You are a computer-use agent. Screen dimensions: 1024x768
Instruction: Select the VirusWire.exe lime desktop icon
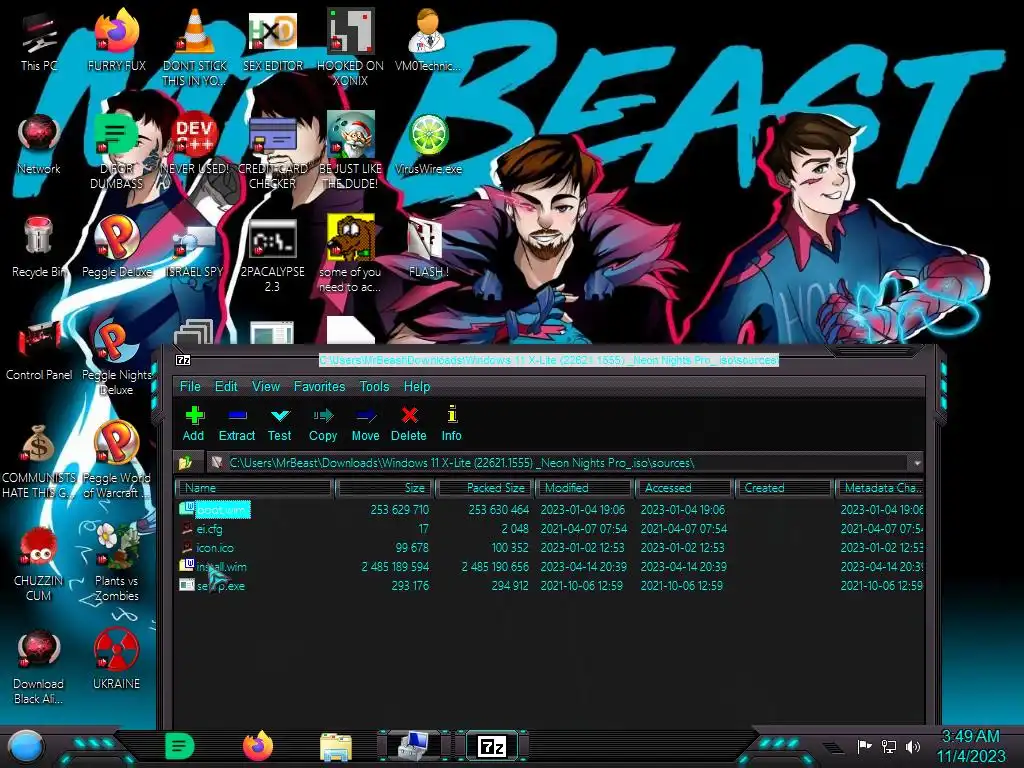coord(428,145)
